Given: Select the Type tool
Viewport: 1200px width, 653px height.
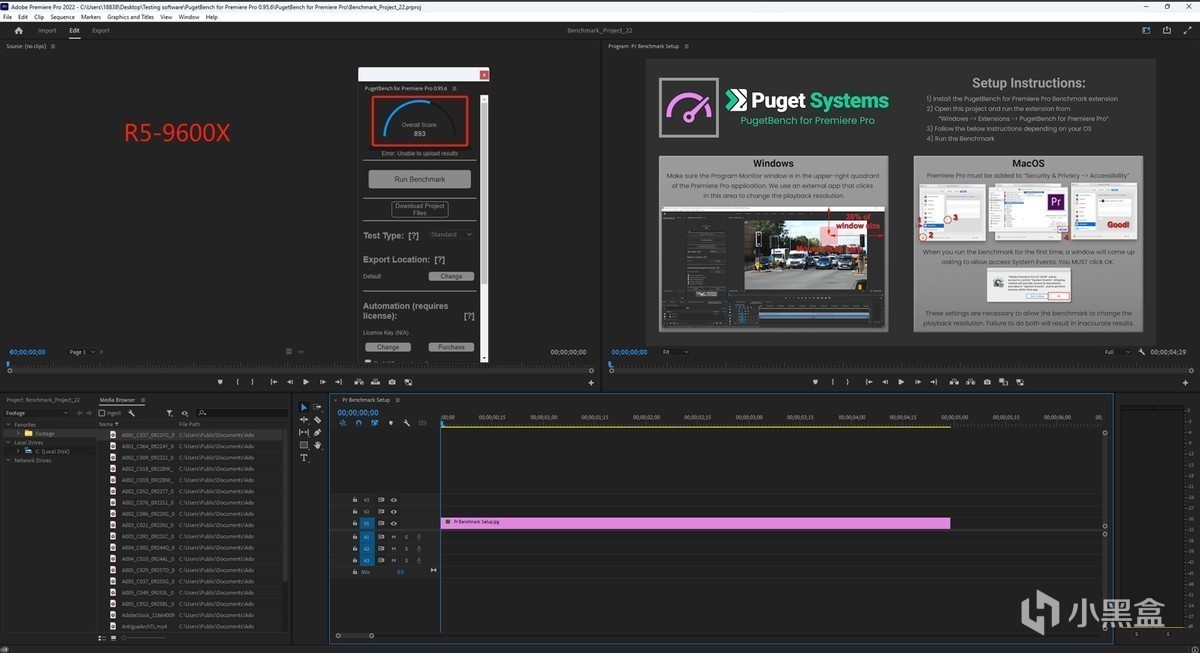Looking at the screenshot, I should (x=304, y=458).
